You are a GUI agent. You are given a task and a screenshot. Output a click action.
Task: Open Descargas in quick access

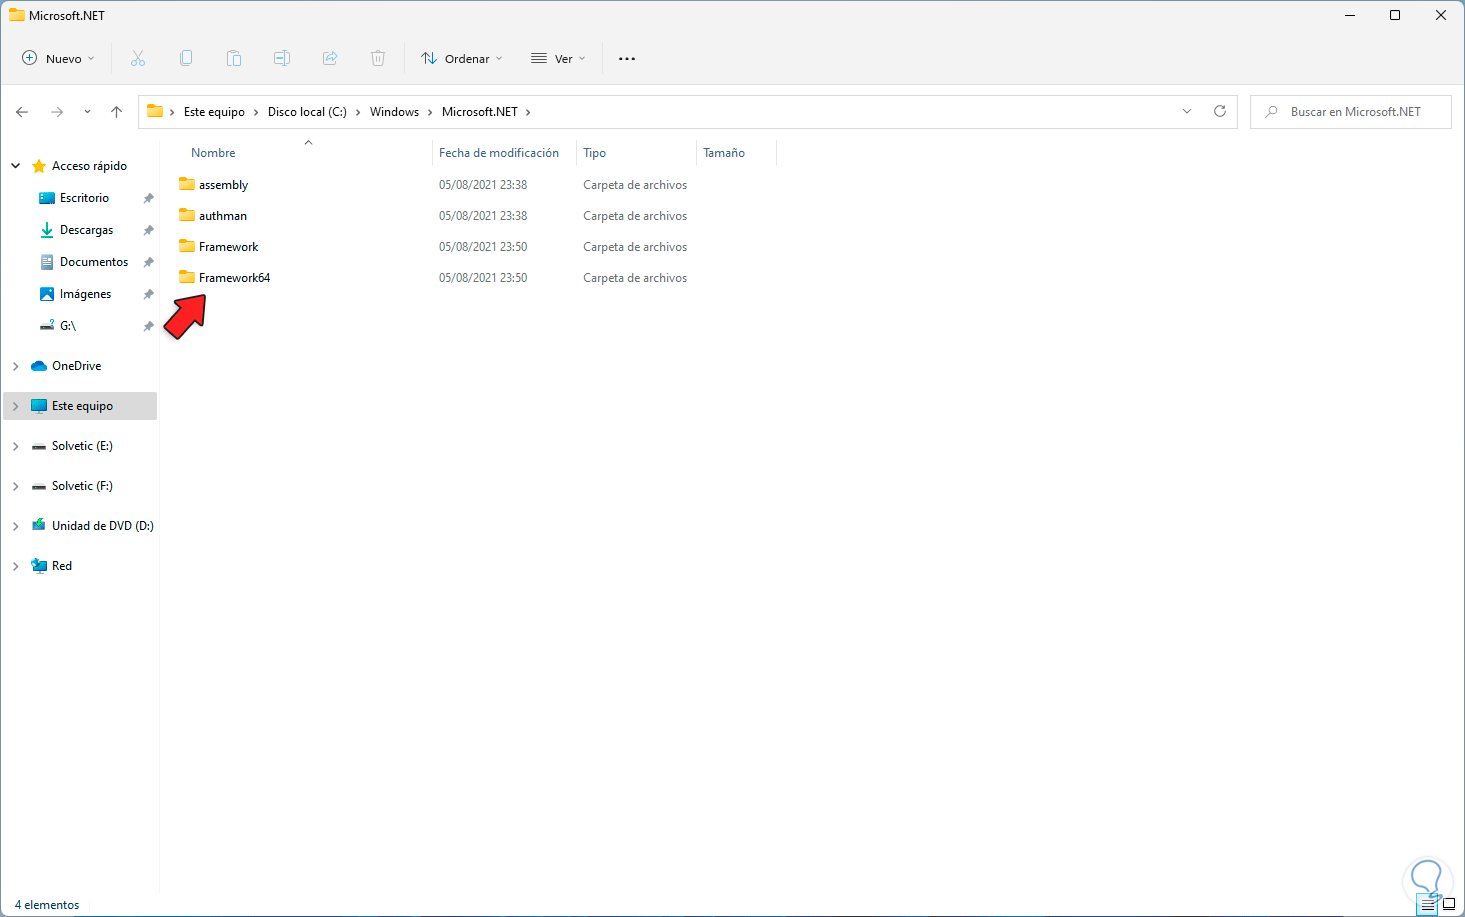[86, 230]
